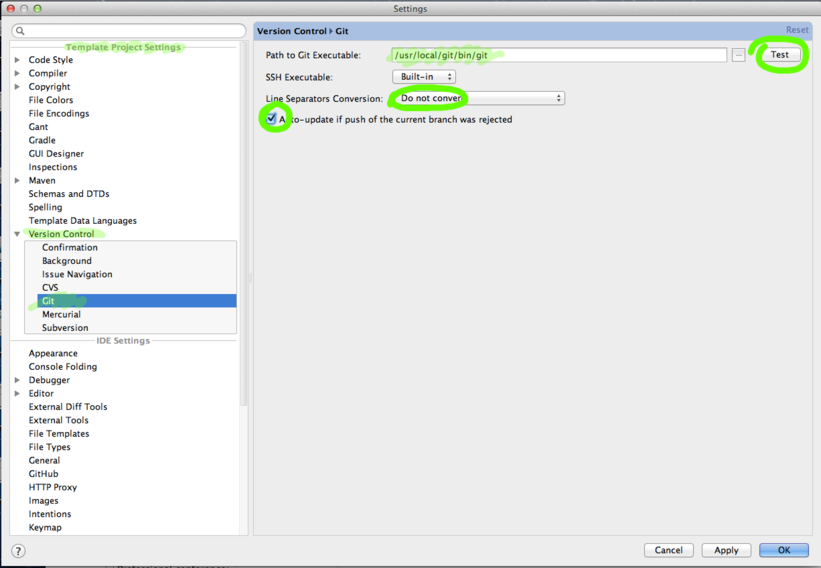Expand the Debugger tree node
The width and height of the screenshot is (821, 568).
pos(17,380)
